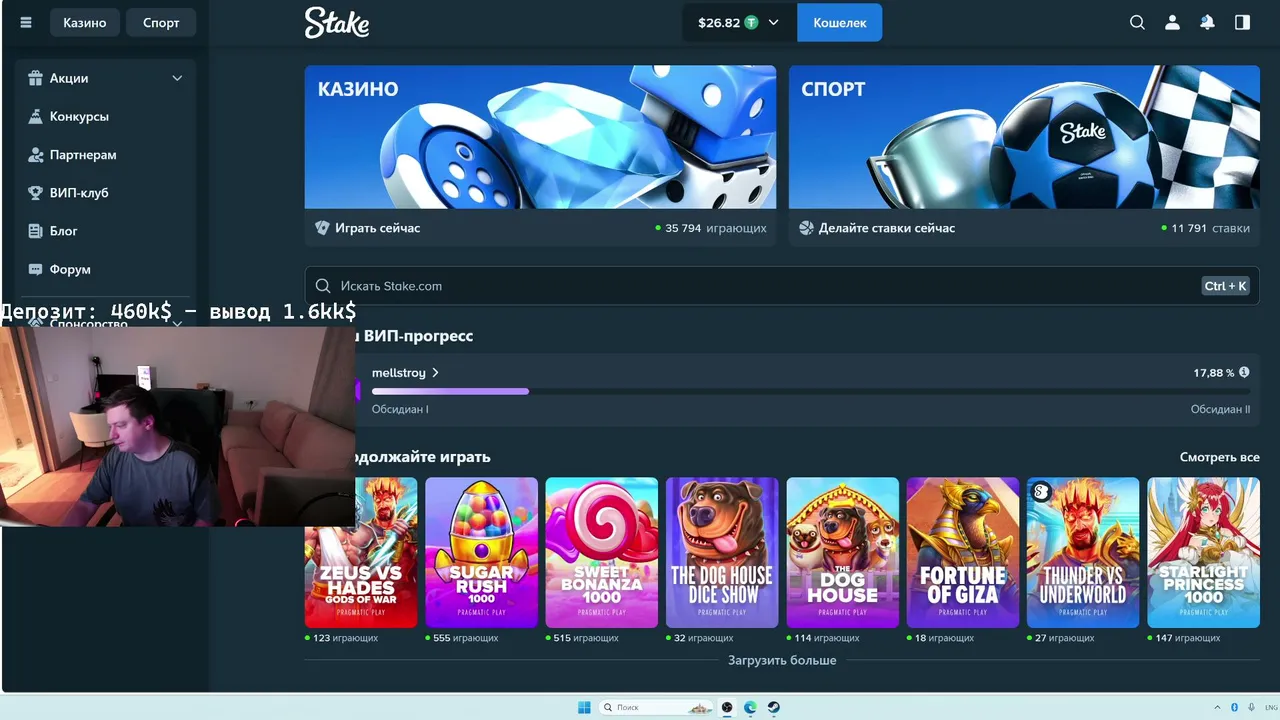Click the 17,88 % progress value
The height and width of the screenshot is (720, 1280).
[x=1213, y=372]
